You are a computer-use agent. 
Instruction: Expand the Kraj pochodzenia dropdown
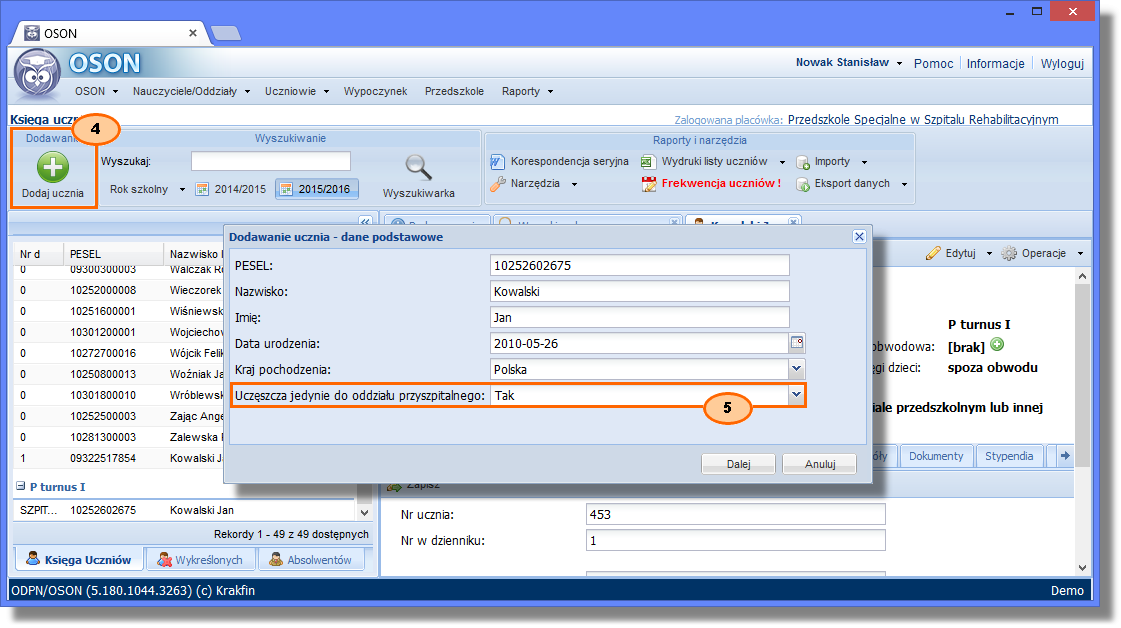797,369
